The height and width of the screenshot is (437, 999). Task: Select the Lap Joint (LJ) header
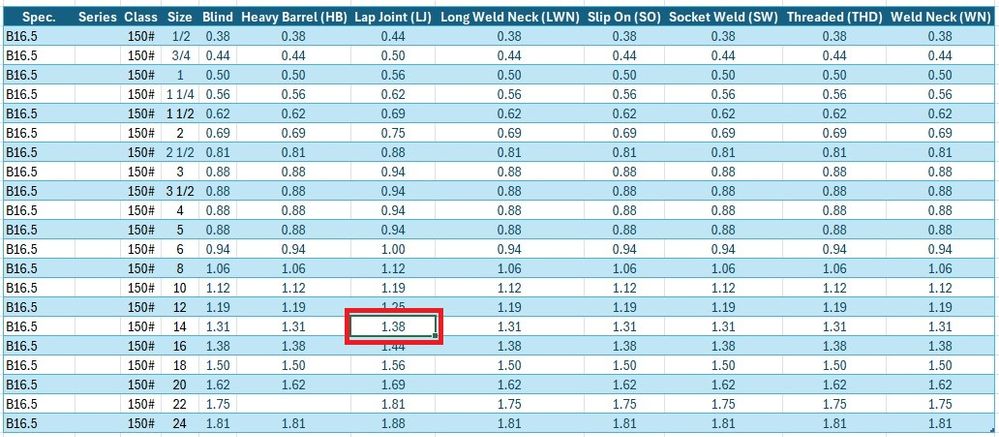click(x=393, y=17)
